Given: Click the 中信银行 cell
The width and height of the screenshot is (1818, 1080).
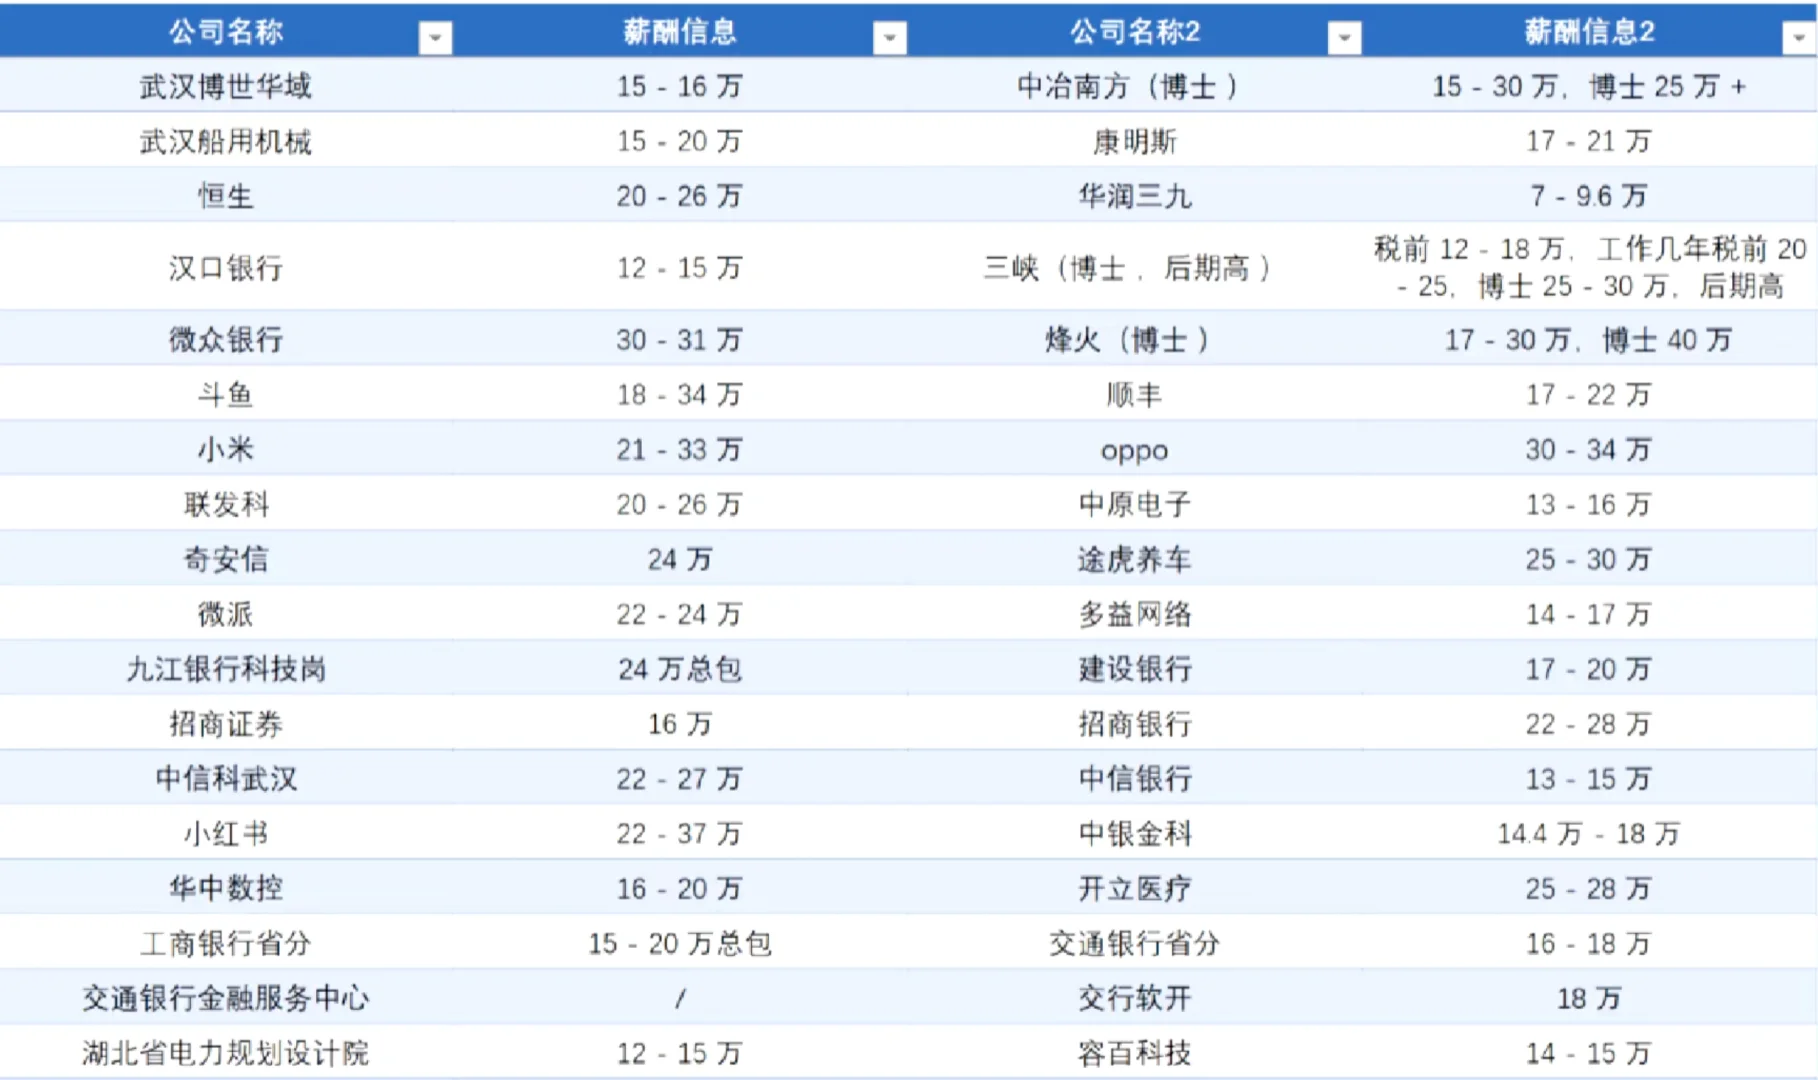Looking at the screenshot, I should point(1135,779).
